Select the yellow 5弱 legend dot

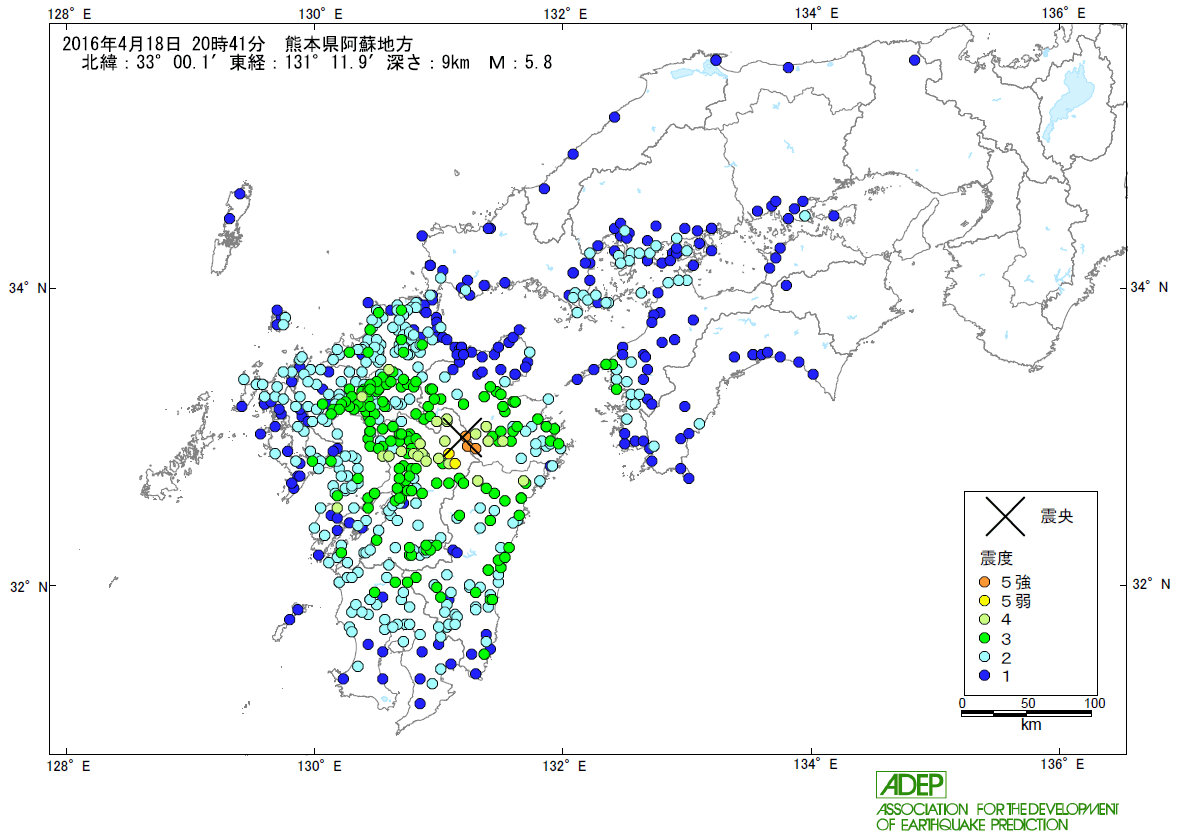(x=985, y=601)
